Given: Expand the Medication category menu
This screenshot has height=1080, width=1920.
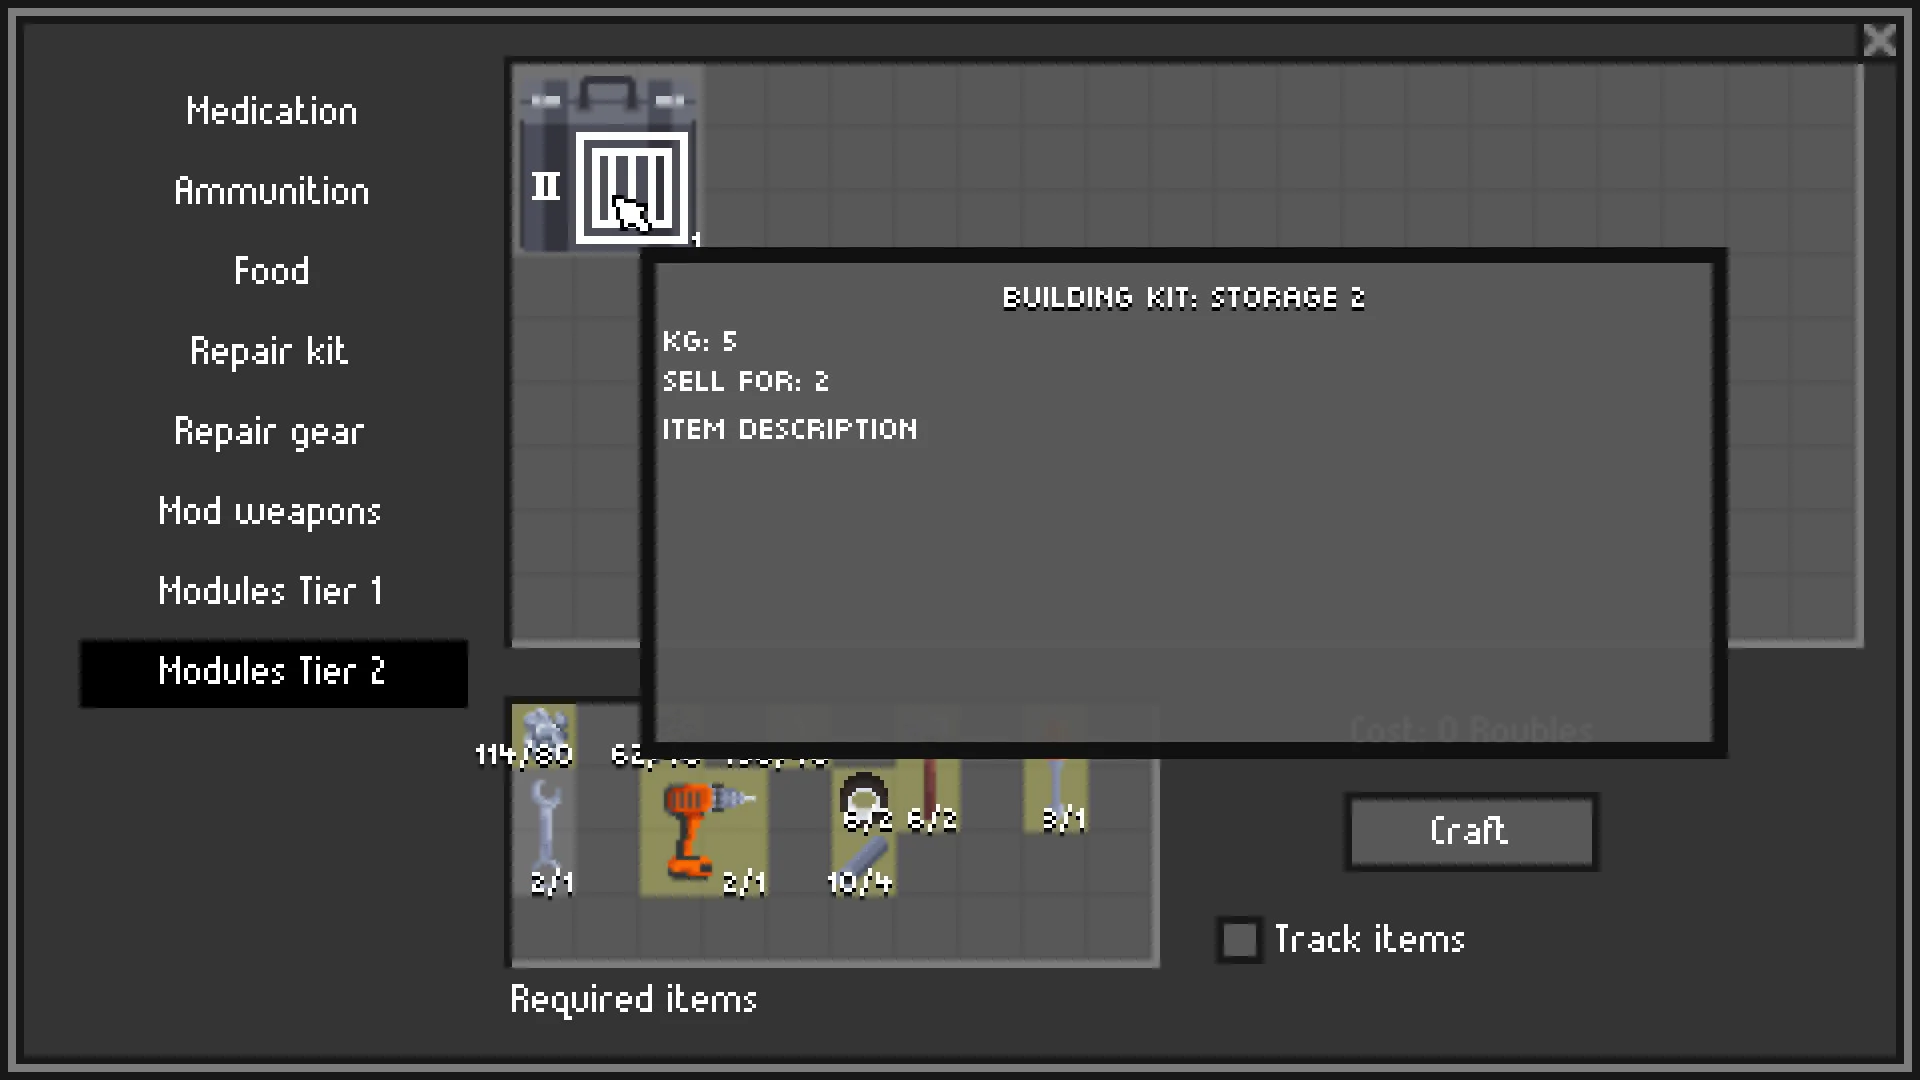Looking at the screenshot, I should point(270,111).
